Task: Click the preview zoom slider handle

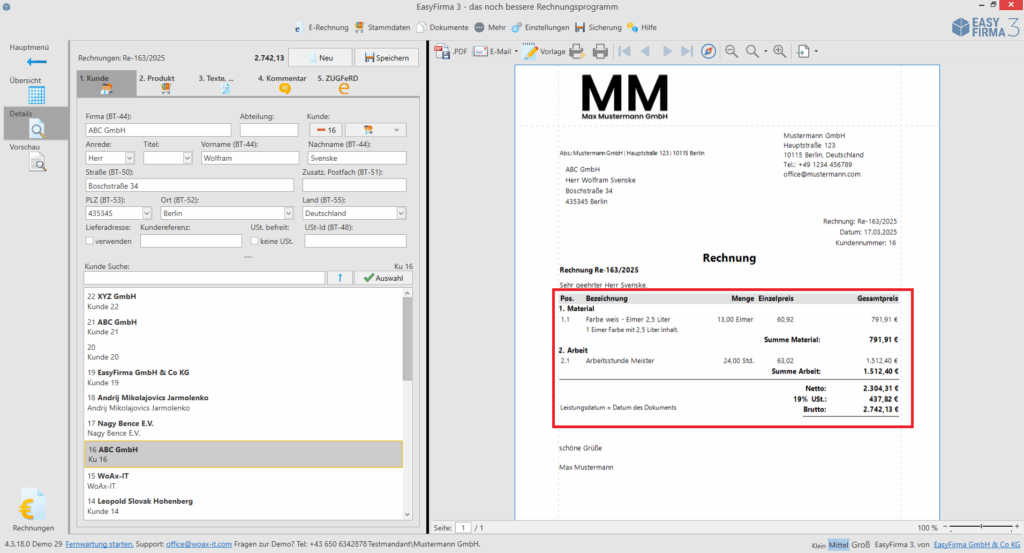Action: click(x=981, y=527)
